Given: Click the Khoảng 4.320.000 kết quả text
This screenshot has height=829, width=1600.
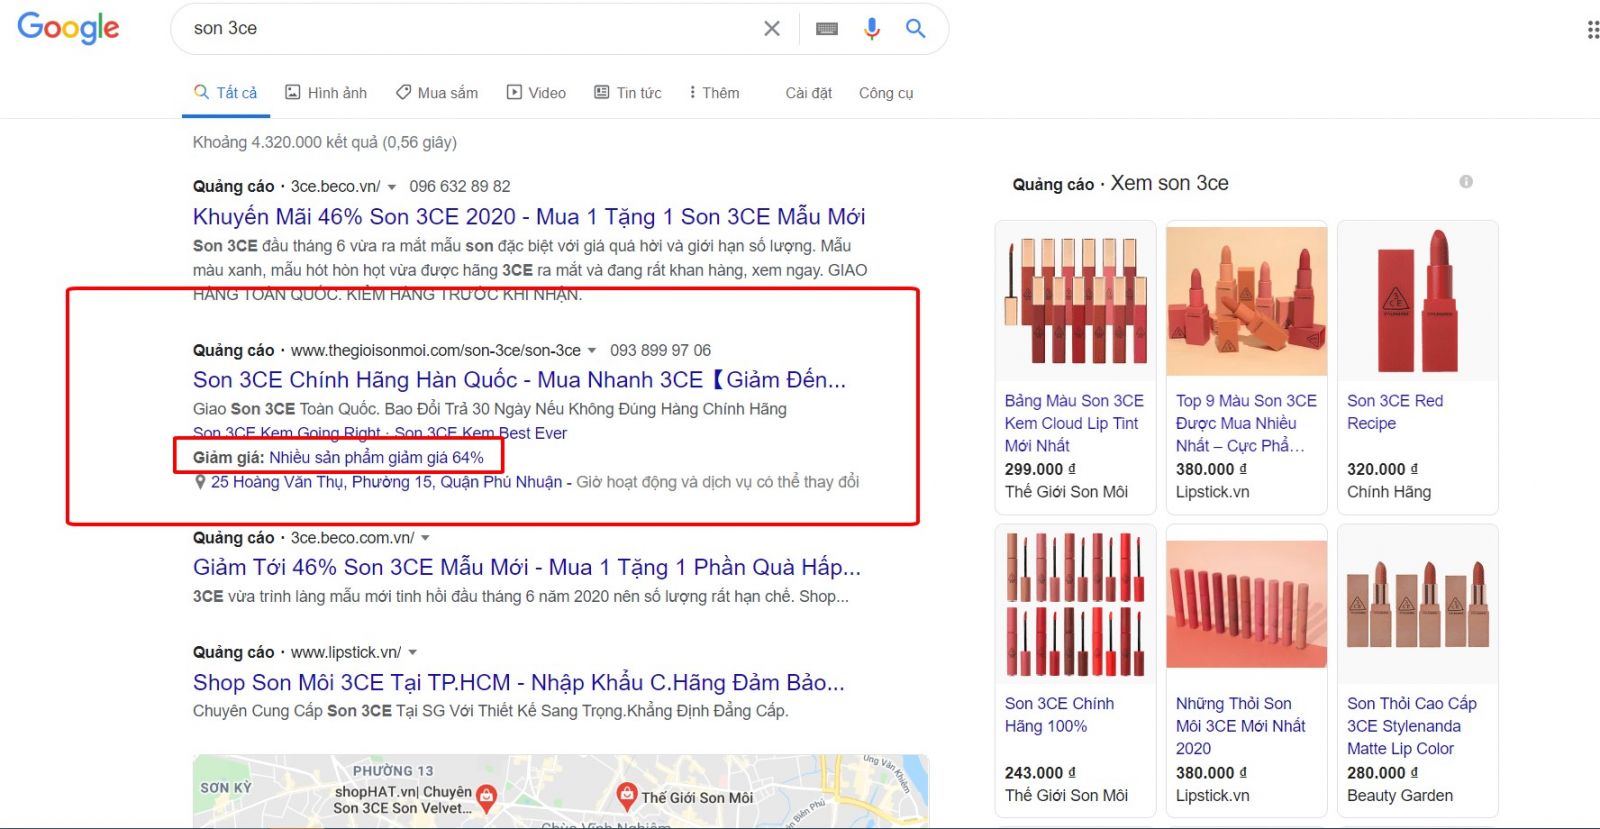Looking at the screenshot, I should pyautogui.click(x=325, y=142).
